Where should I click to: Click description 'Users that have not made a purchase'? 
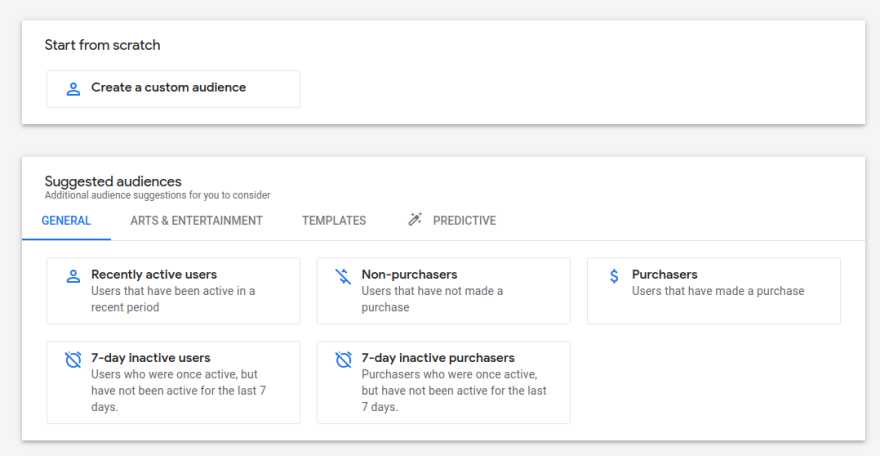coord(432,299)
